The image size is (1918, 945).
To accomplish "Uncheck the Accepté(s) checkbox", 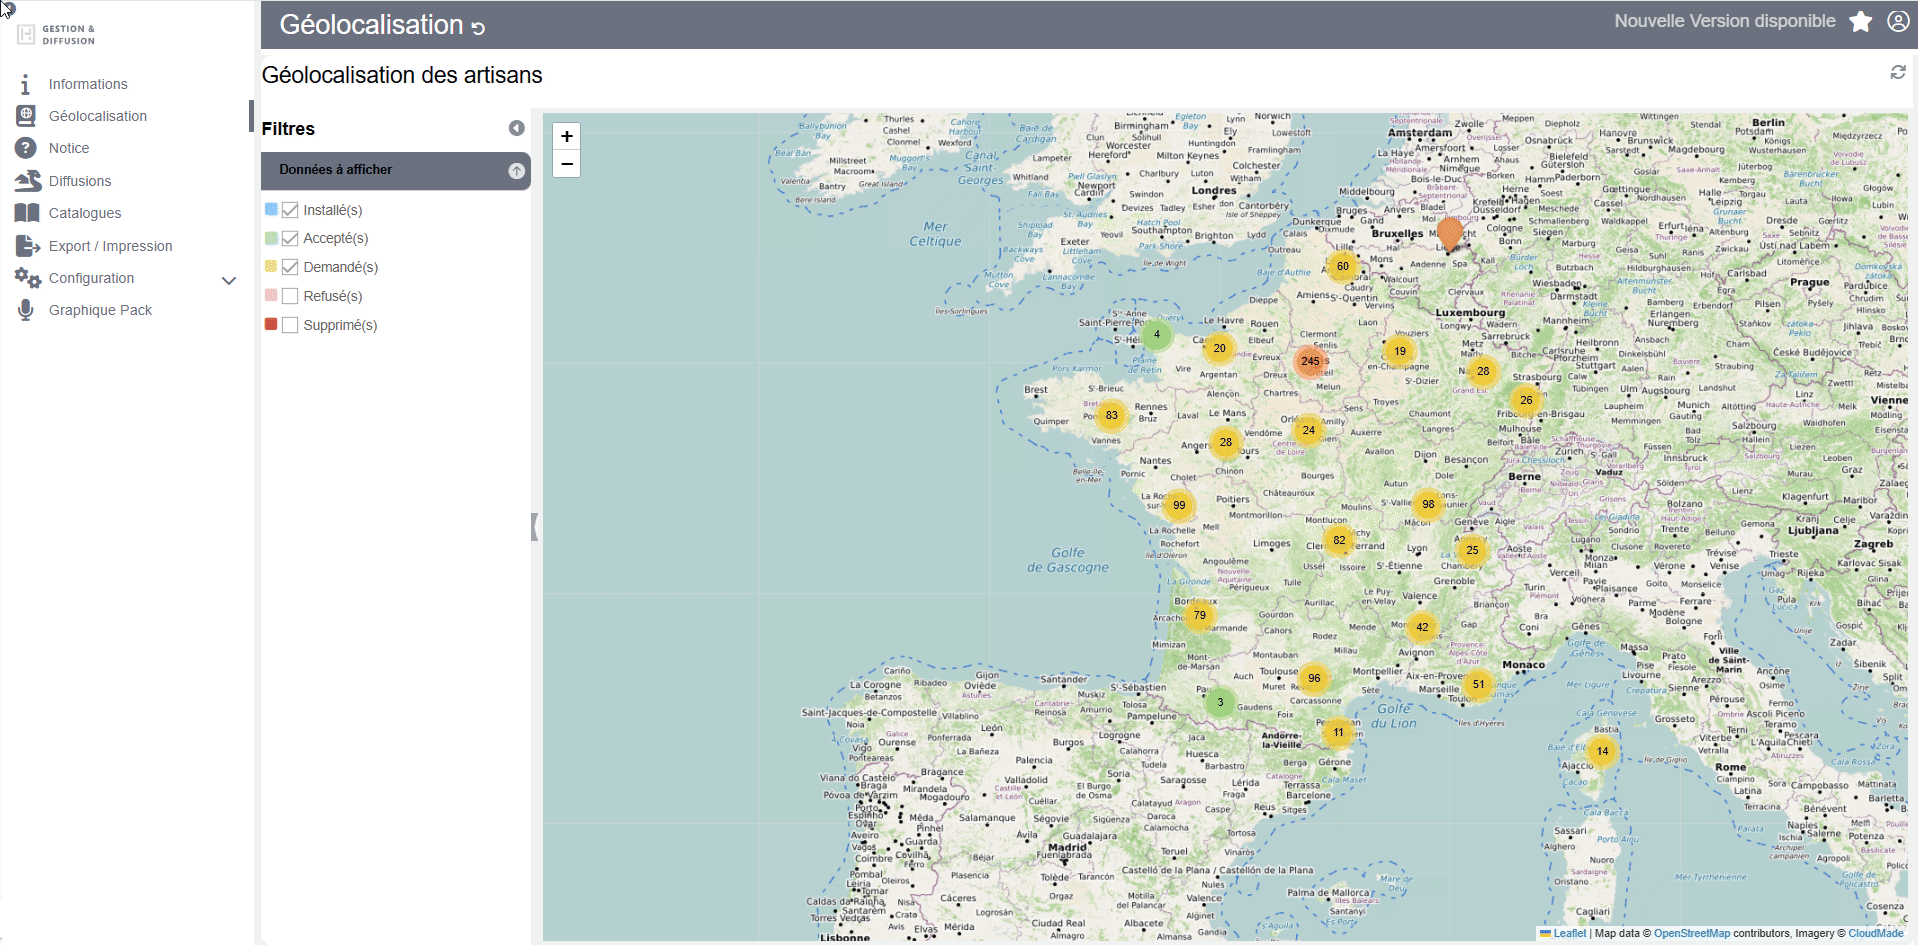I will click(290, 238).
